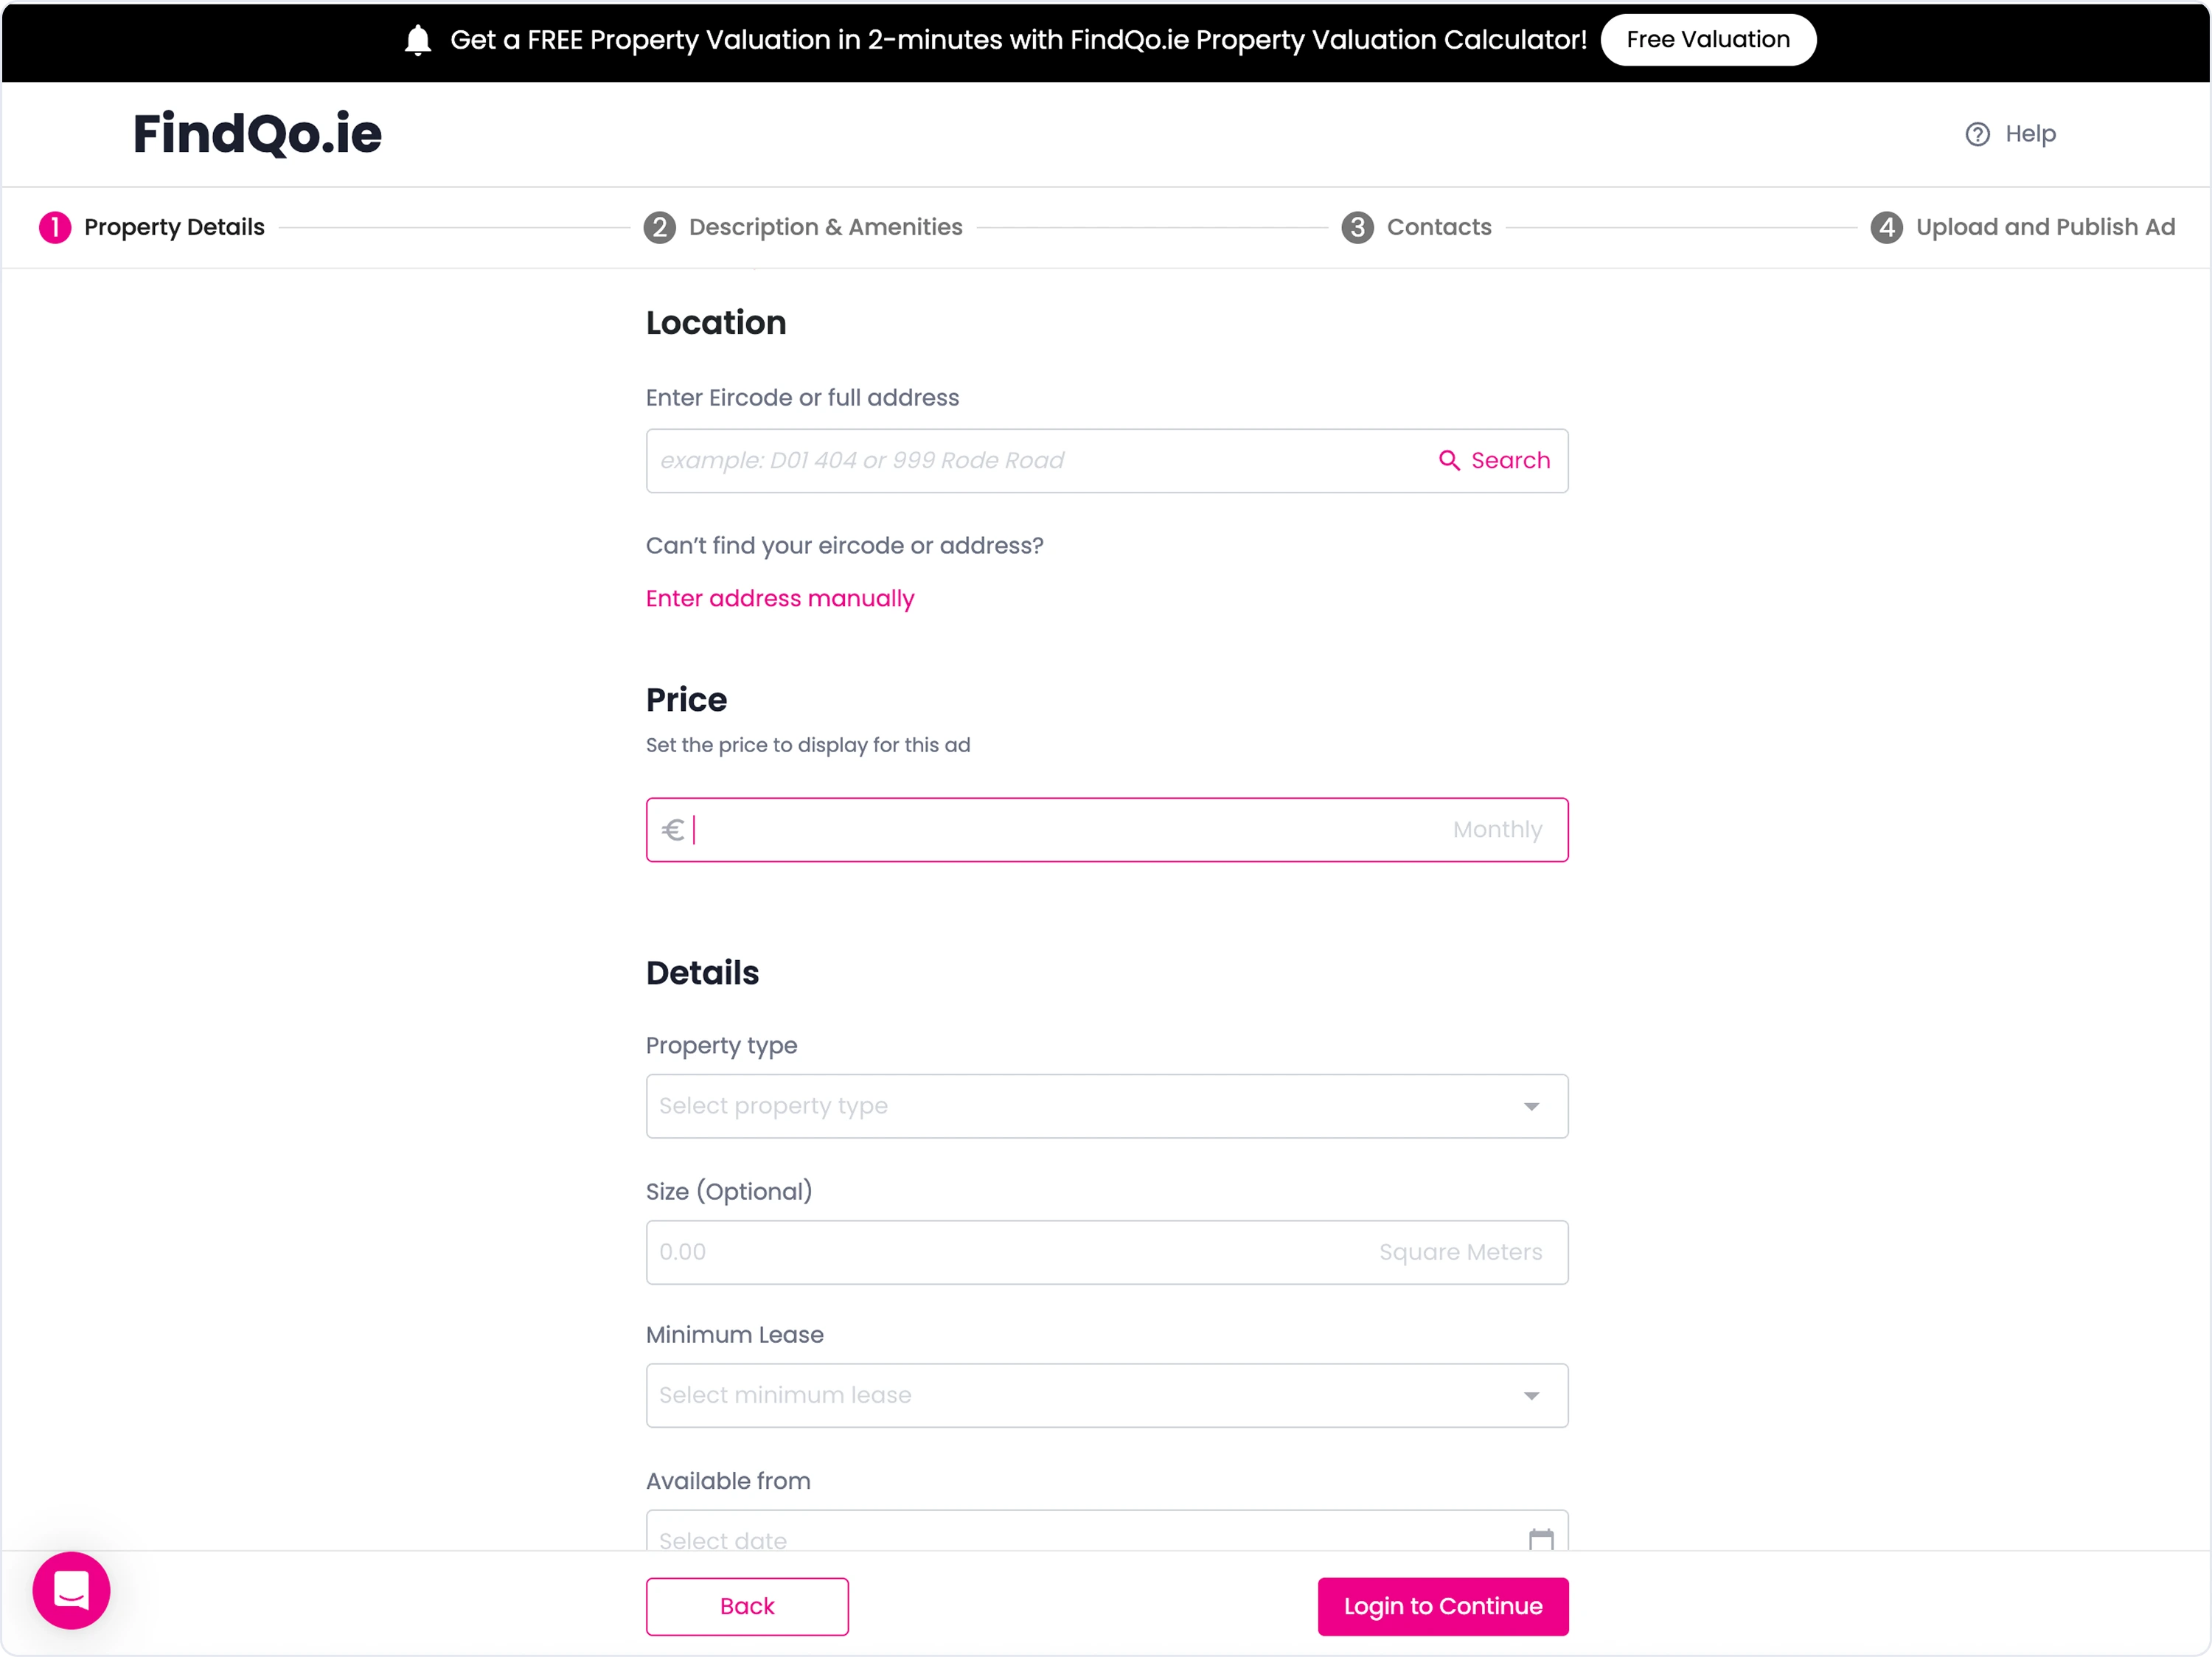Click Login to Continue

coord(1442,1606)
